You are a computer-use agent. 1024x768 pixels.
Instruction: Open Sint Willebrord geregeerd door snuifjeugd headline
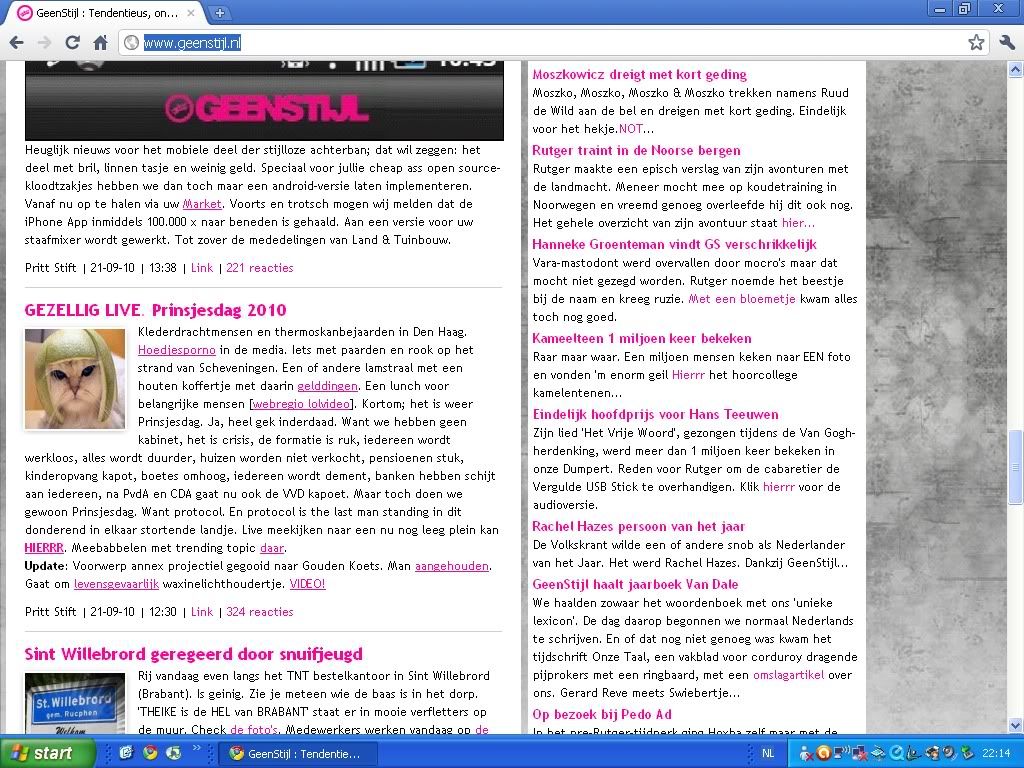click(x=193, y=654)
